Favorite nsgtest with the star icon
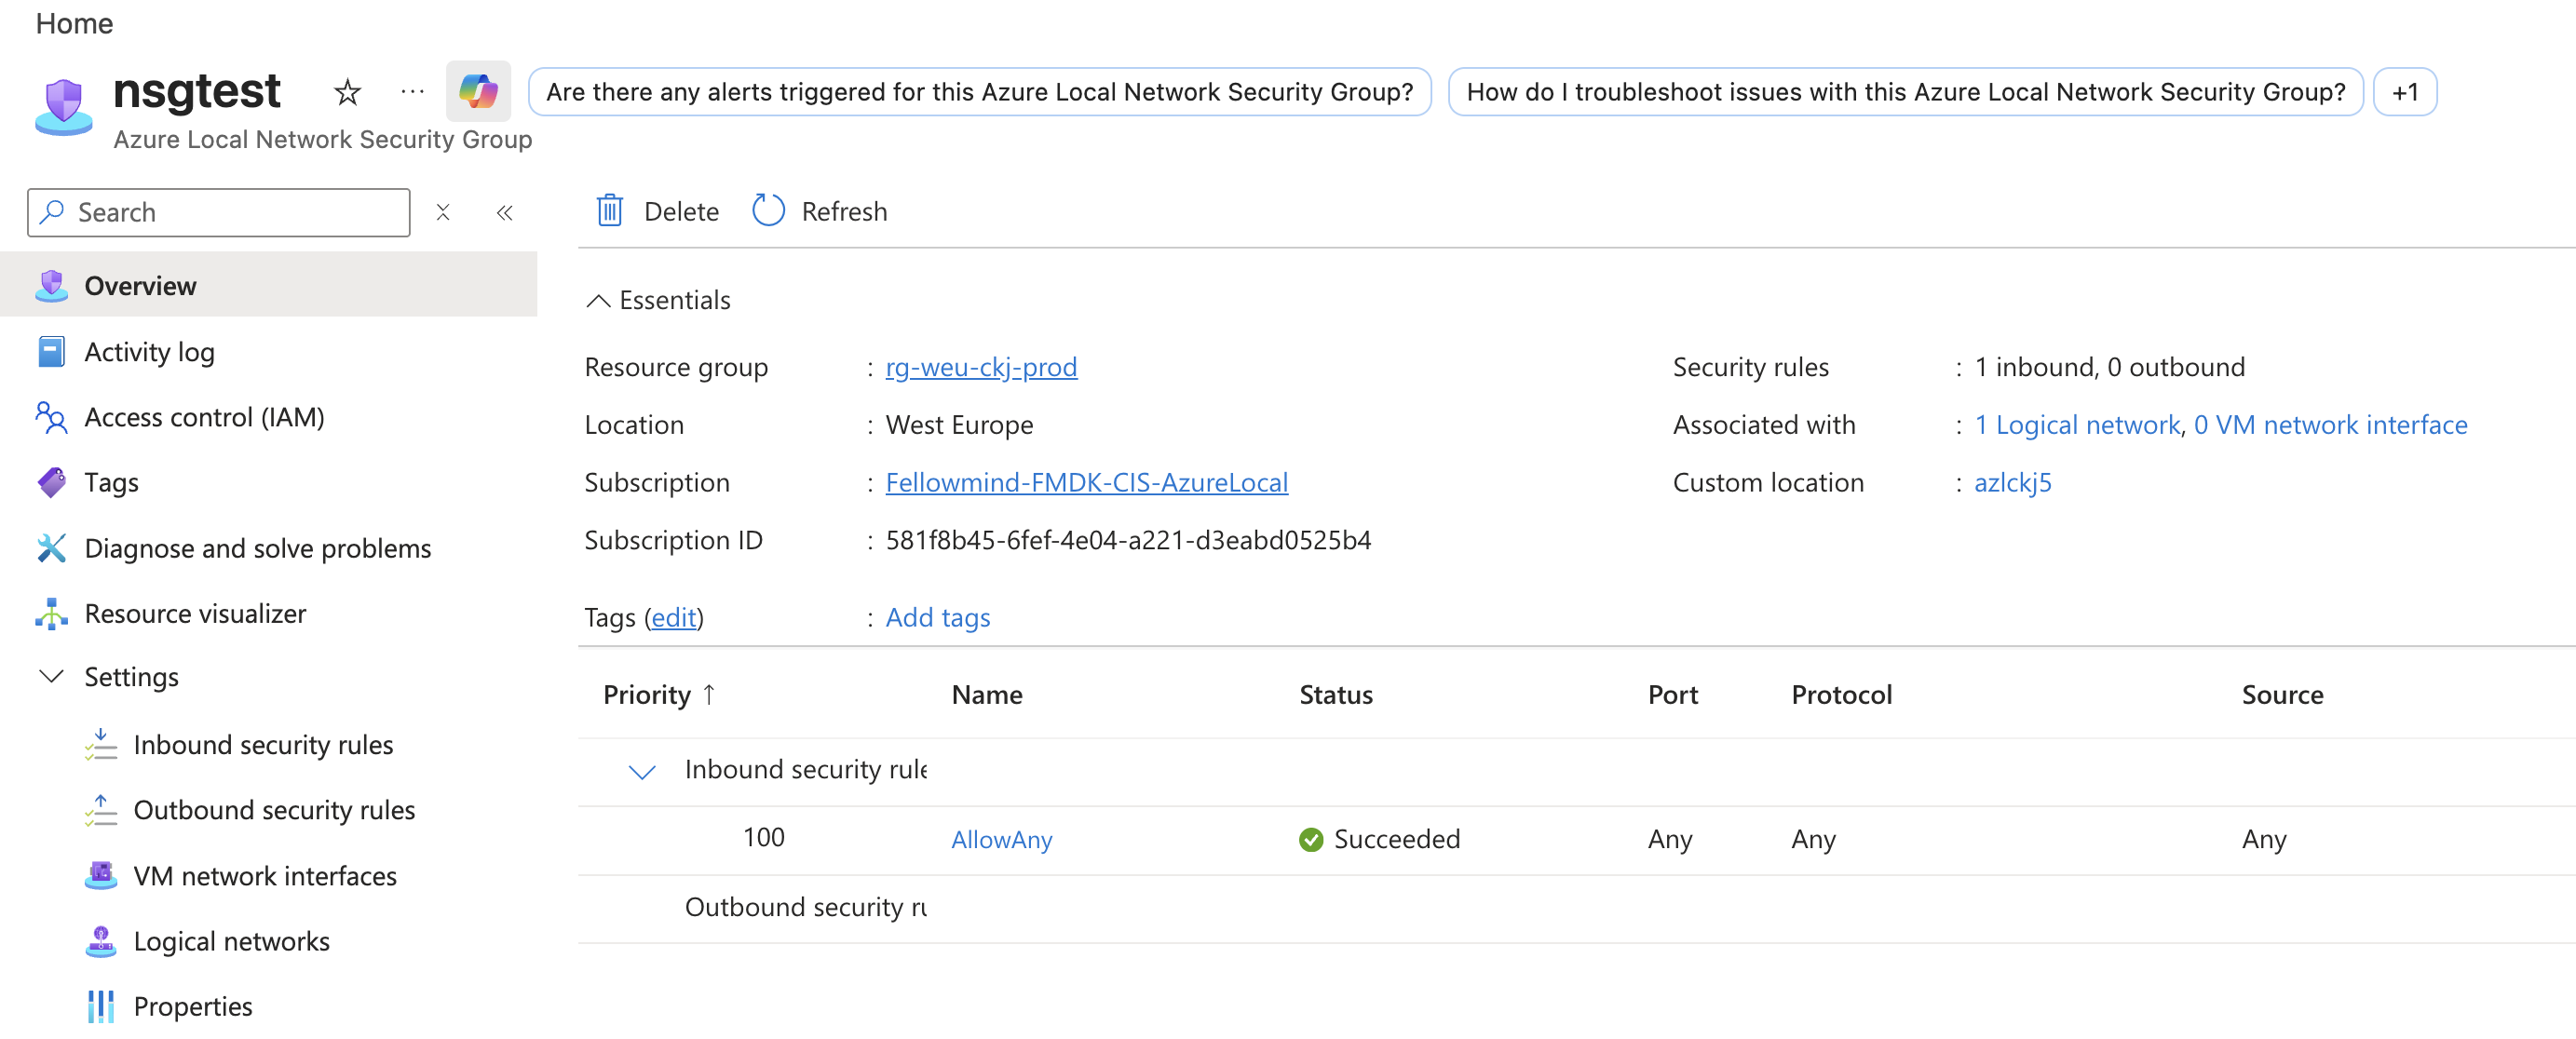2576x1039 pixels. click(347, 92)
